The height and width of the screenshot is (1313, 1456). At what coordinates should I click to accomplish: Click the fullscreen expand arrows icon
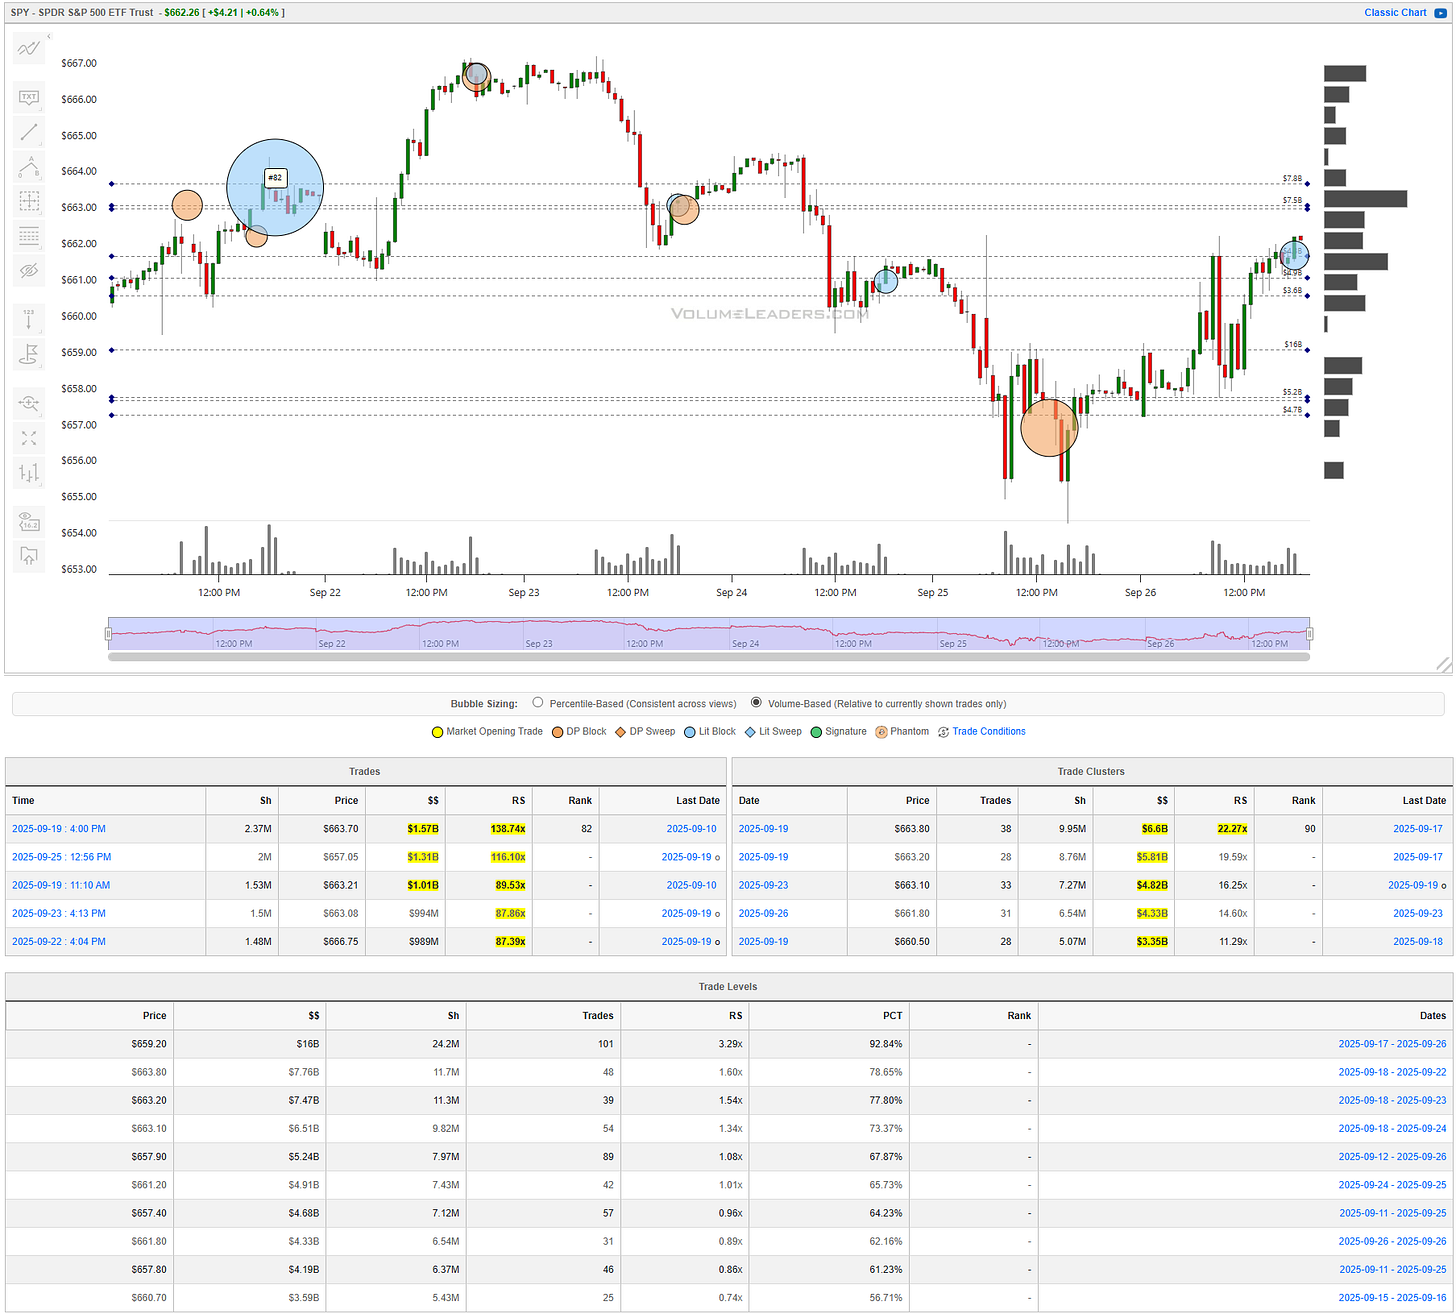pyautogui.click(x=29, y=438)
